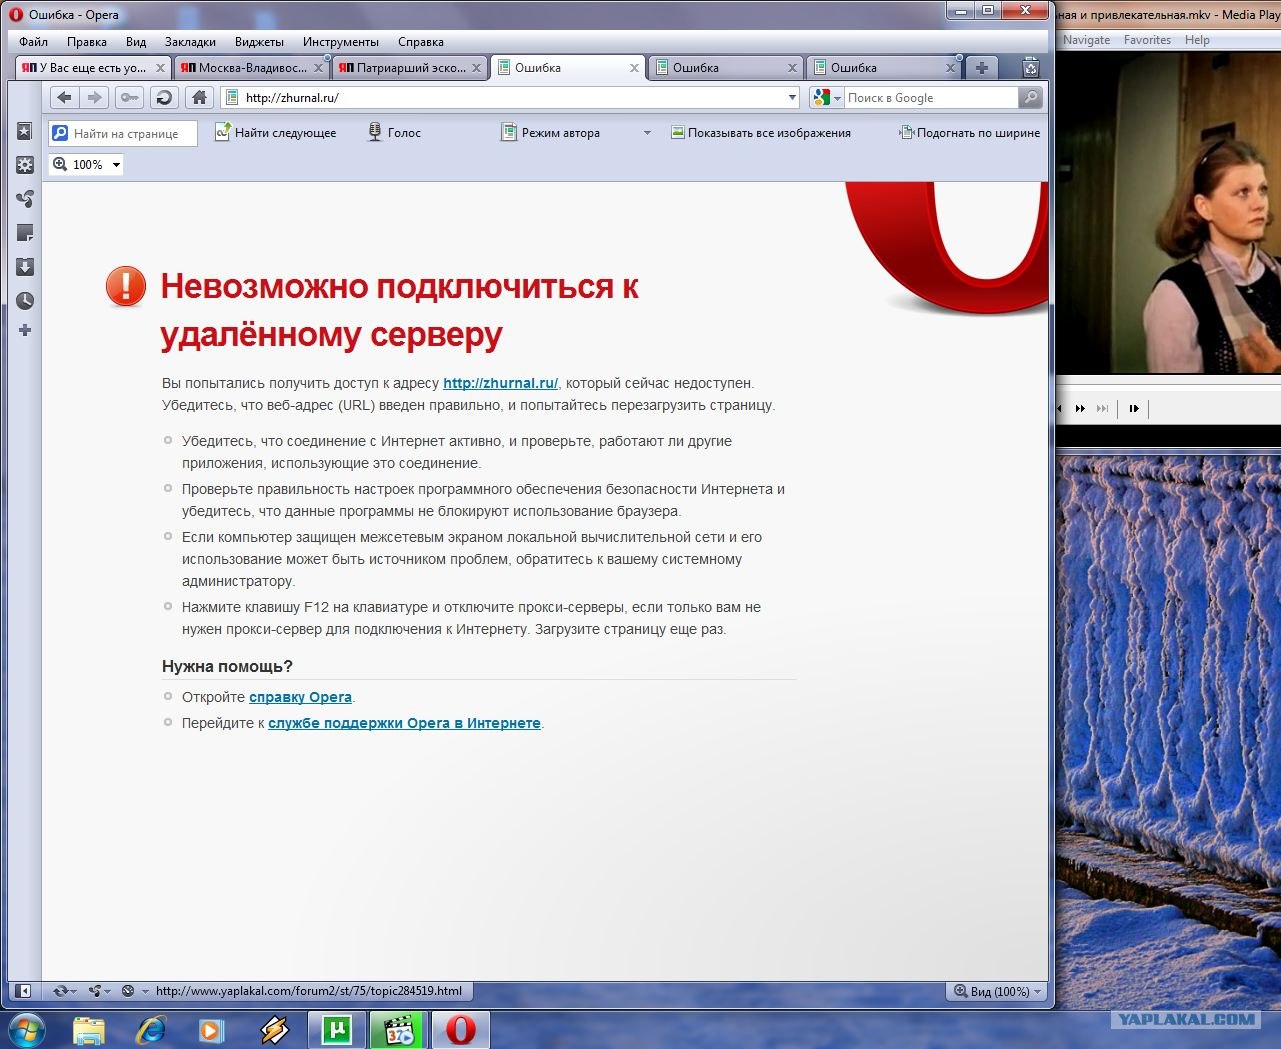
Task: Open the Вид (100%) view dropdown
Action: (x=996, y=991)
